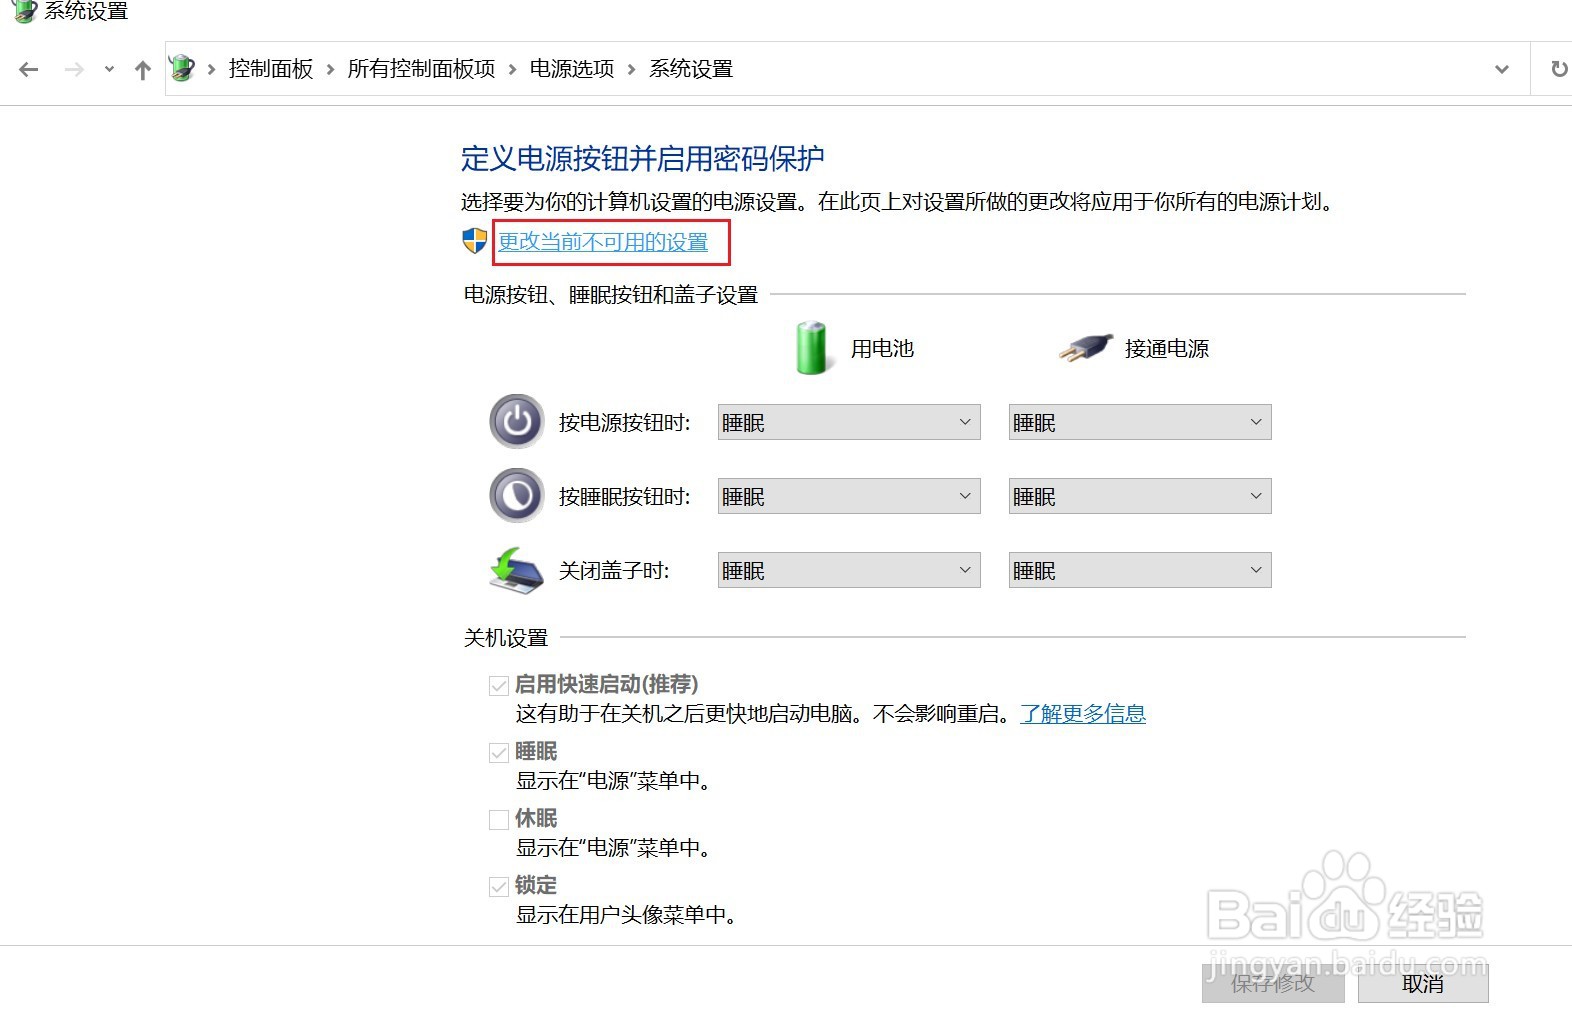
Task: Expand chevron after 控制面板 breadcrumb
Action: (x=330, y=69)
